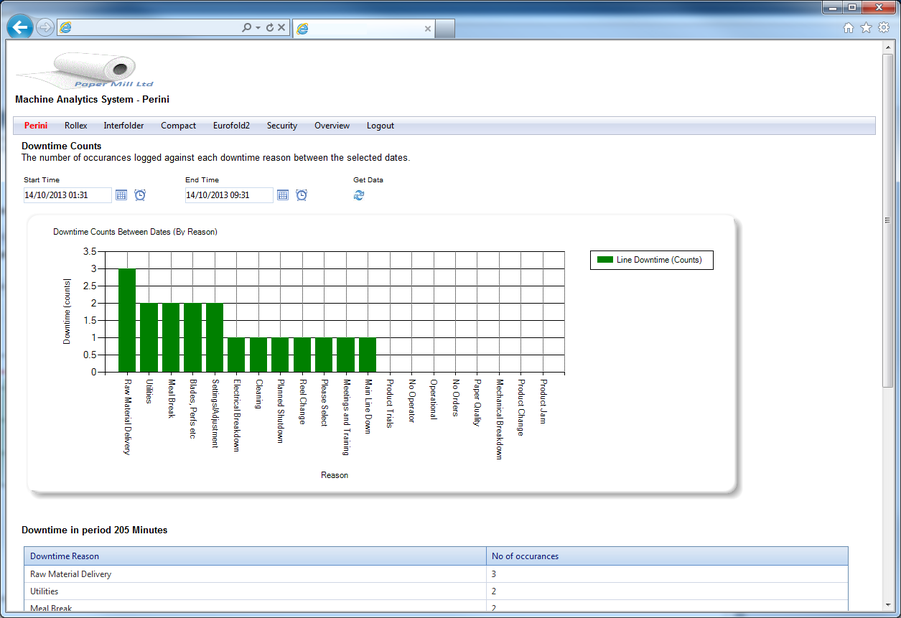
Task: Open the browser Tools gear menu
Action: click(x=884, y=28)
